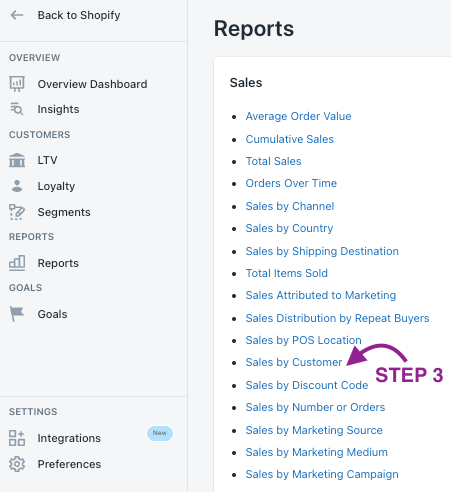
Task: Open Sales by Customer report
Action: coord(294,362)
